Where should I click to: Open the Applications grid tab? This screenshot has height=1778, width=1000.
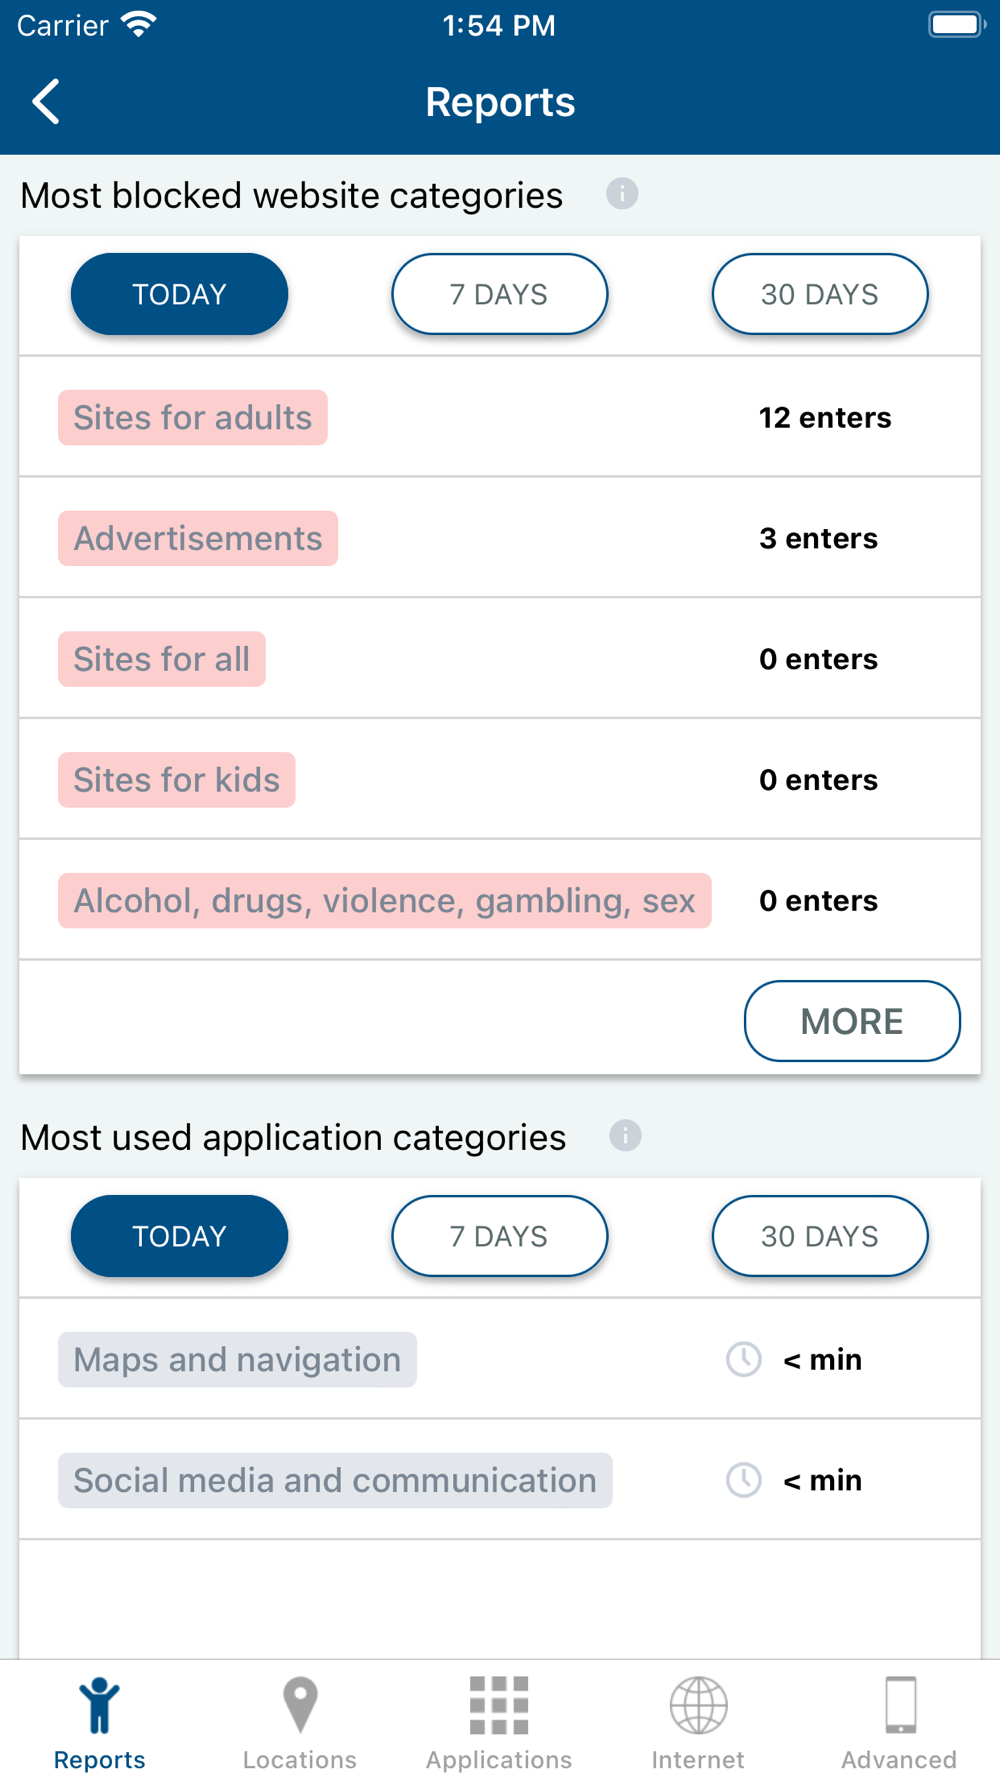click(x=499, y=1722)
